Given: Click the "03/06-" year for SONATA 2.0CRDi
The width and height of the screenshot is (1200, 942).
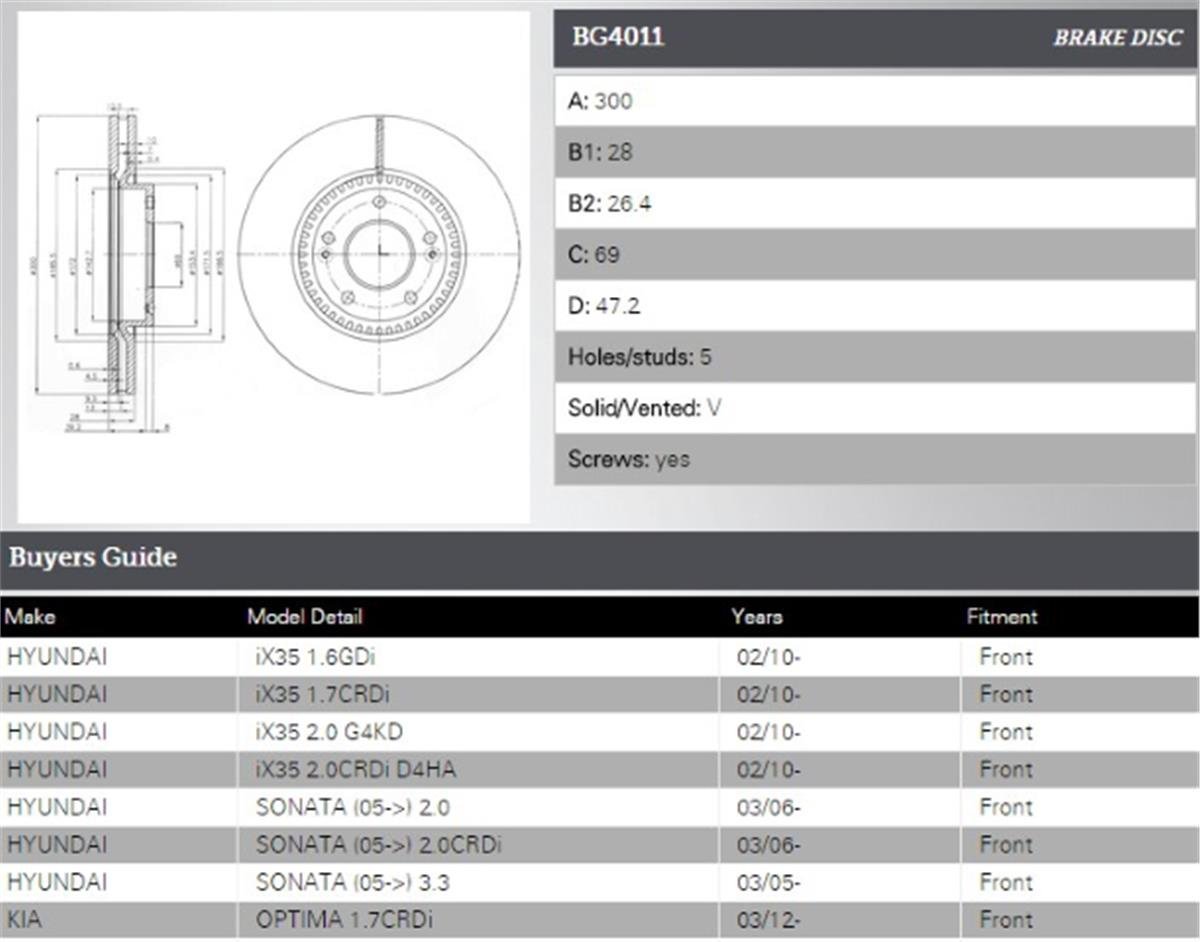Looking at the screenshot, I should 768,845.
